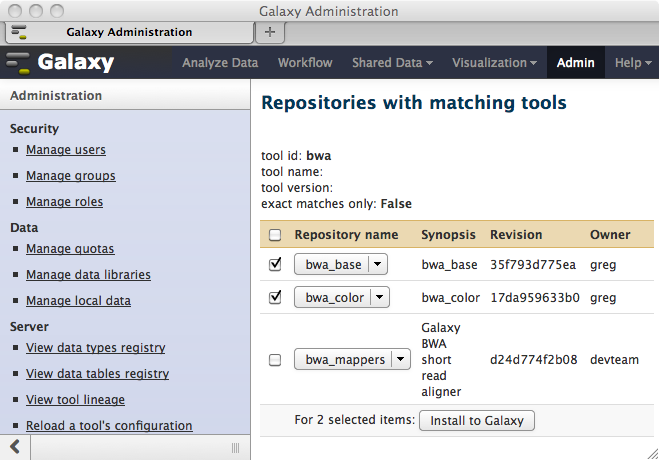
Task: Click revision 17da959633b0 cell
Action: 535,297
